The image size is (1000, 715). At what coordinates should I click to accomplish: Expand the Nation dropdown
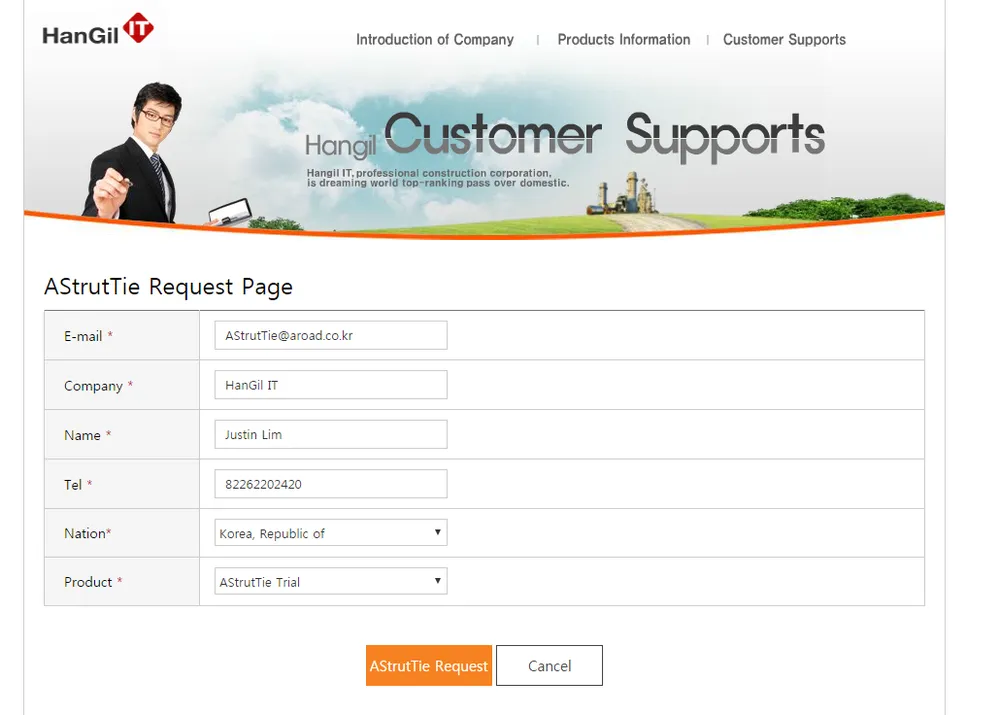click(331, 533)
